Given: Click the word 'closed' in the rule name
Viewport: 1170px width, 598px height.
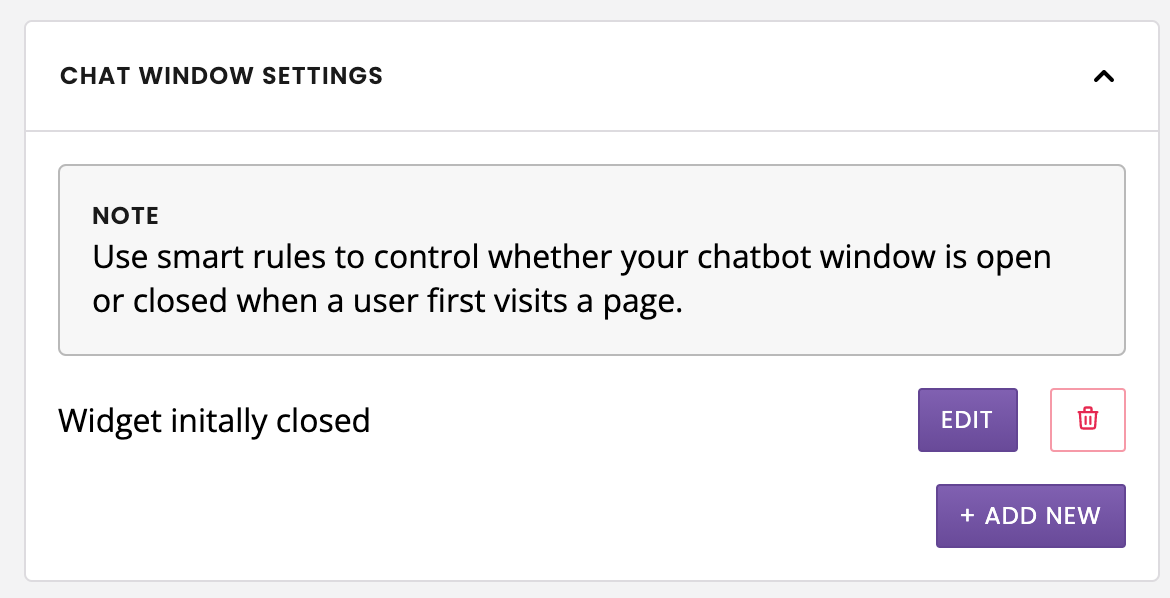Looking at the screenshot, I should 323,420.
